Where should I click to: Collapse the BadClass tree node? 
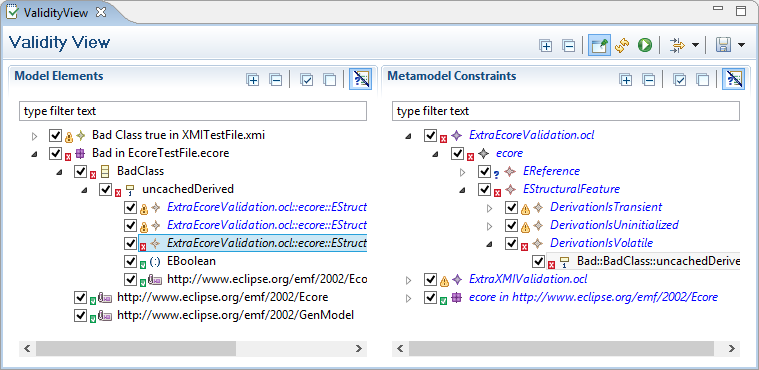pyautogui.click(x=59, y=172)
